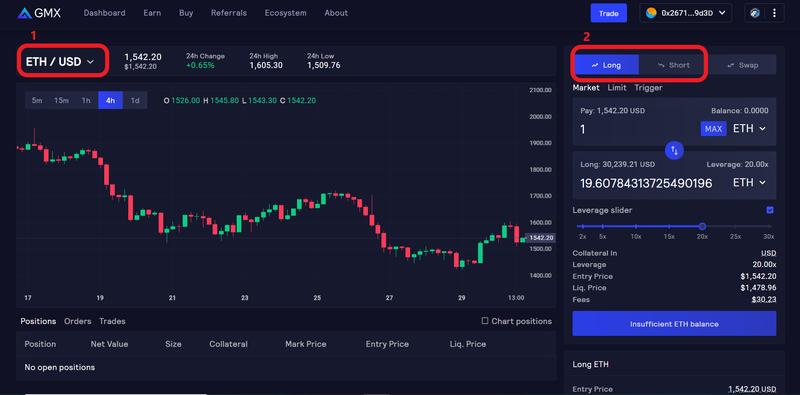Screen dimensions: 800x395
Task: Click the Balance: 0.0000 text
Action: tap(740, 111)
